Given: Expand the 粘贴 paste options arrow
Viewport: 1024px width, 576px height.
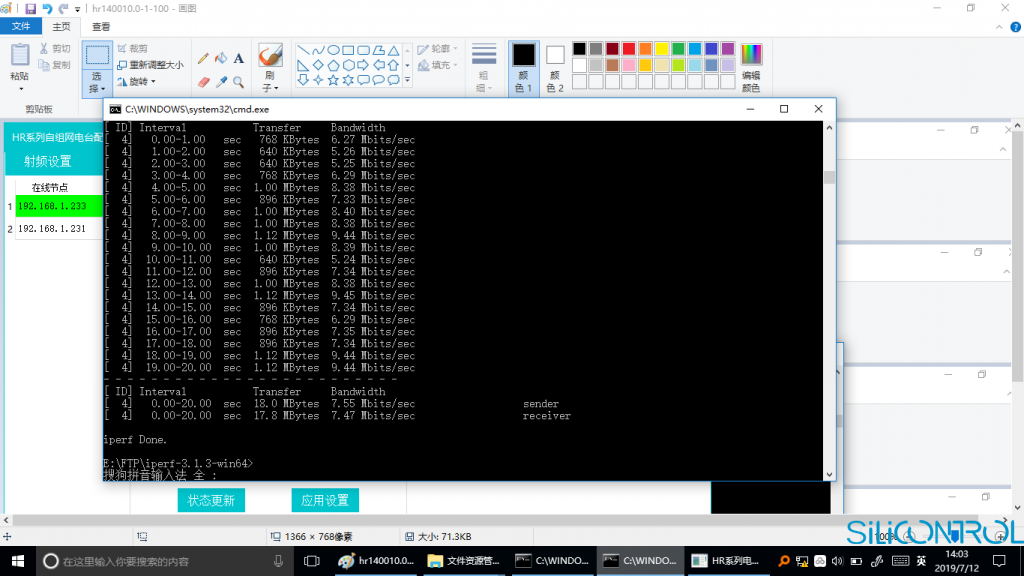Looking at the screenshot, I should pos(20,88).
